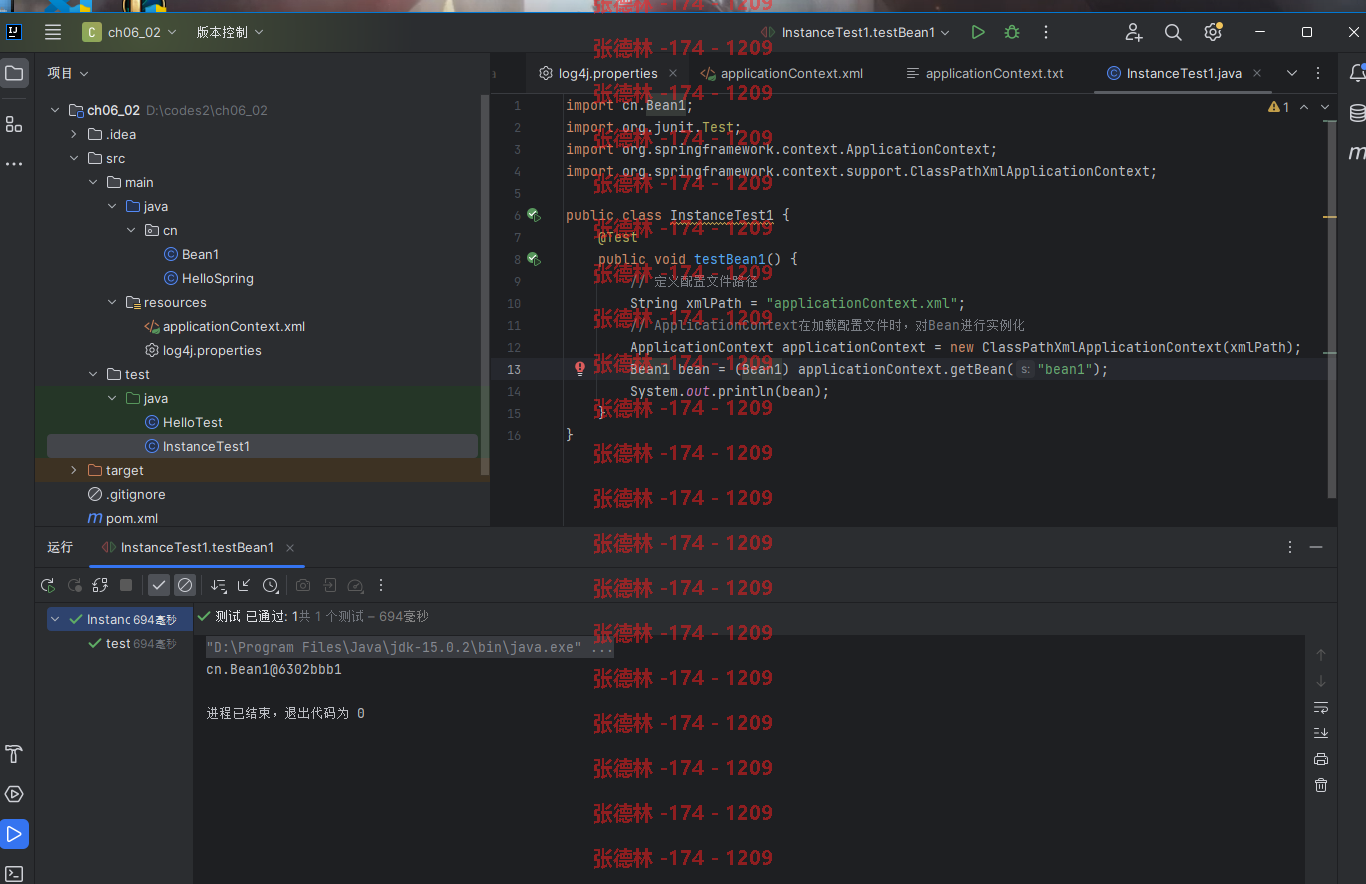Switch to applicationContext.txt tab
This screenshot has height=884, width=1366.
[x=985, y=73]
